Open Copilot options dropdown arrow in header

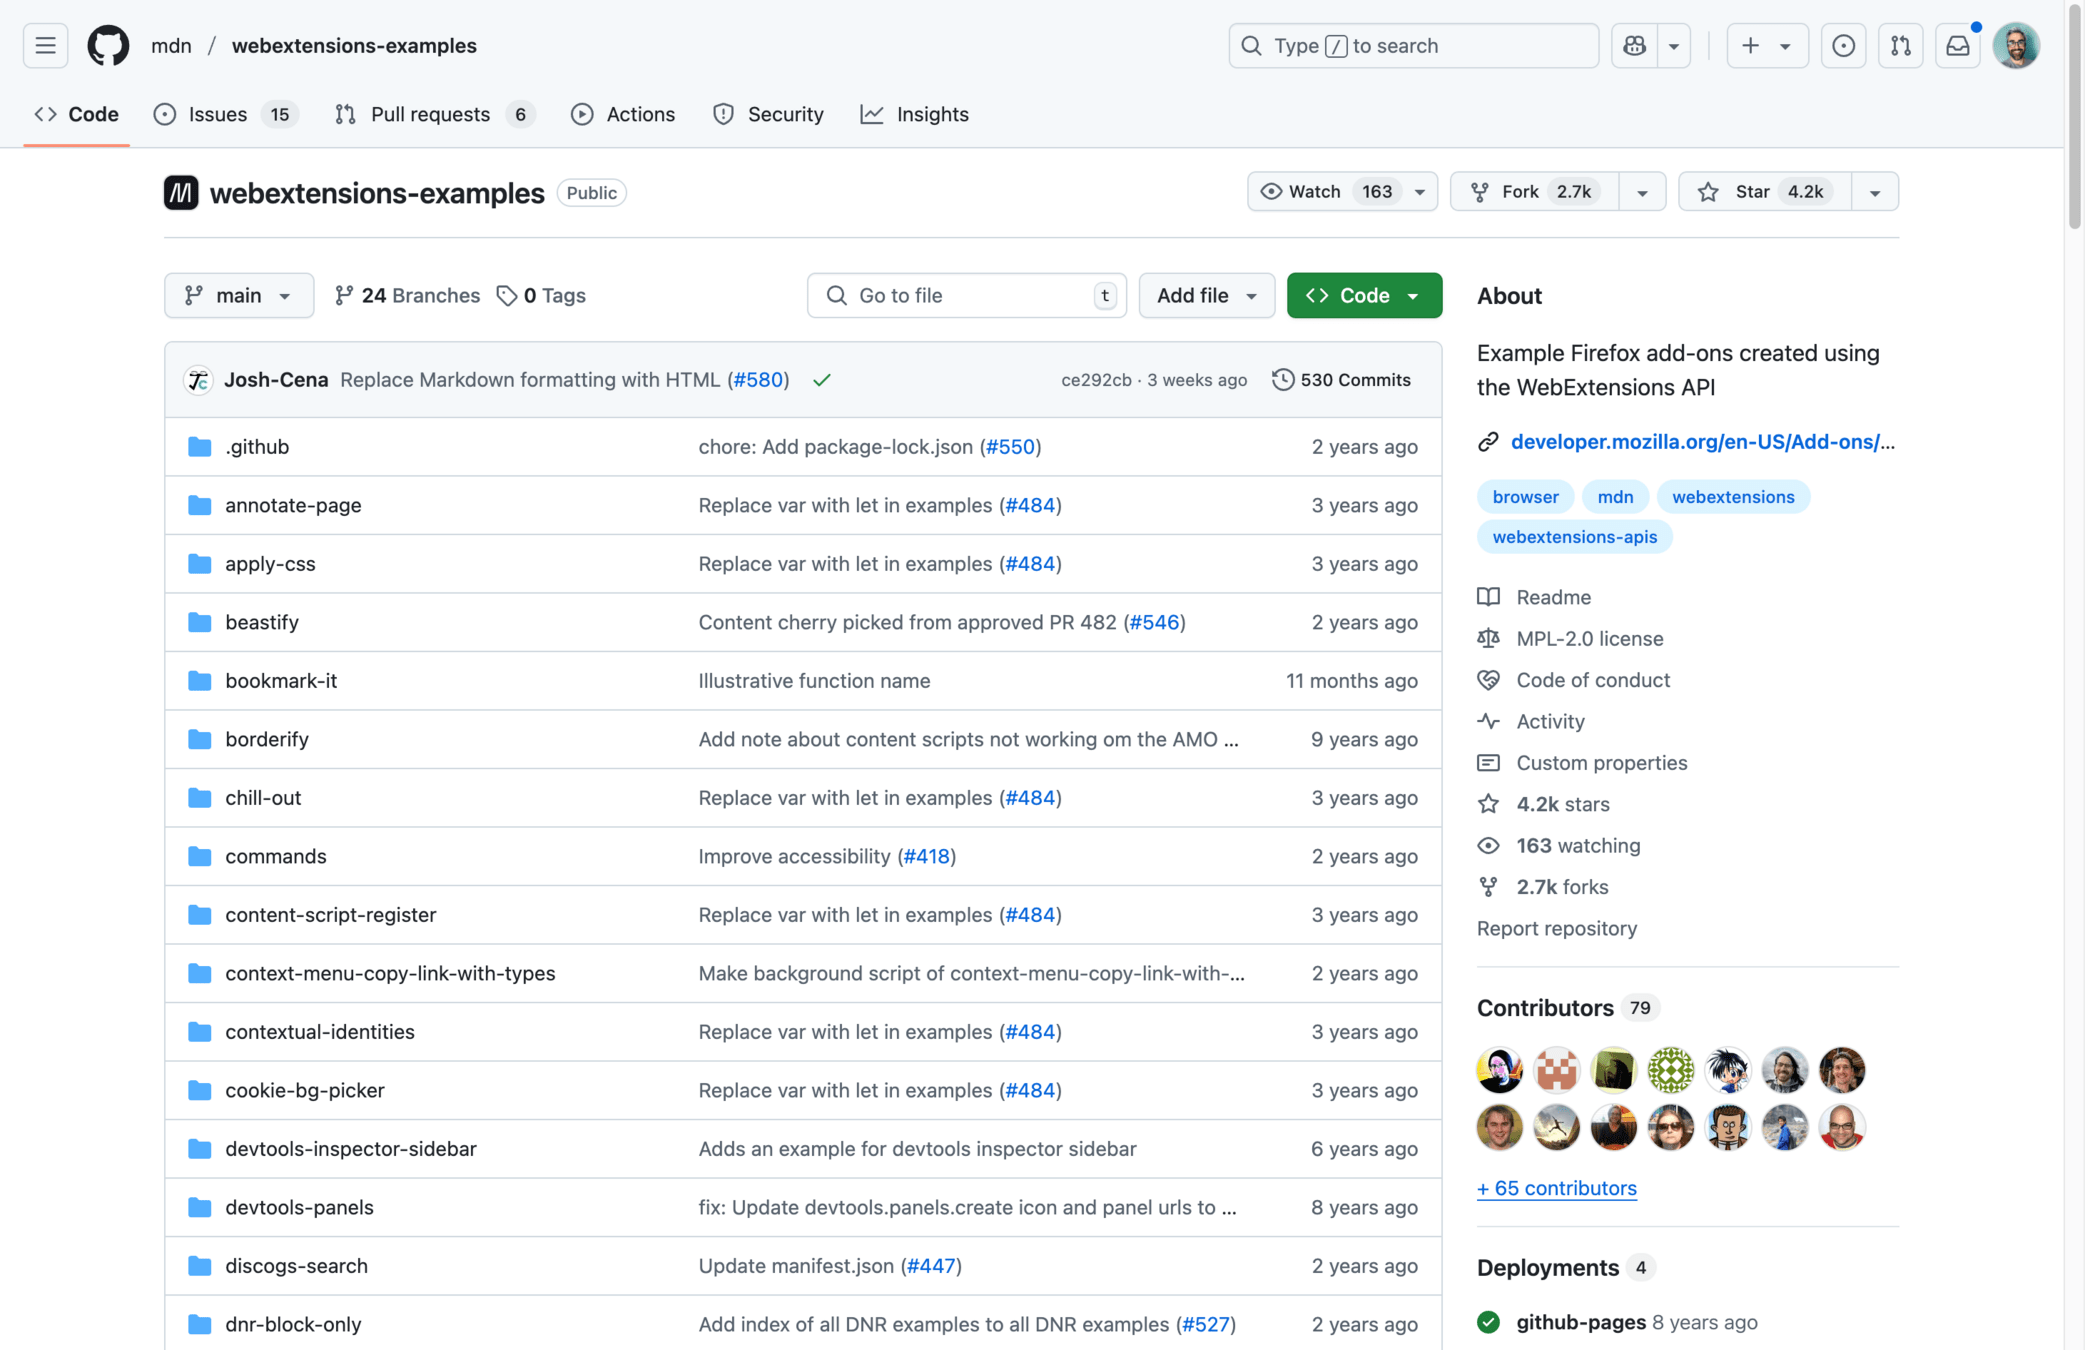click(x=1673, y=45)
